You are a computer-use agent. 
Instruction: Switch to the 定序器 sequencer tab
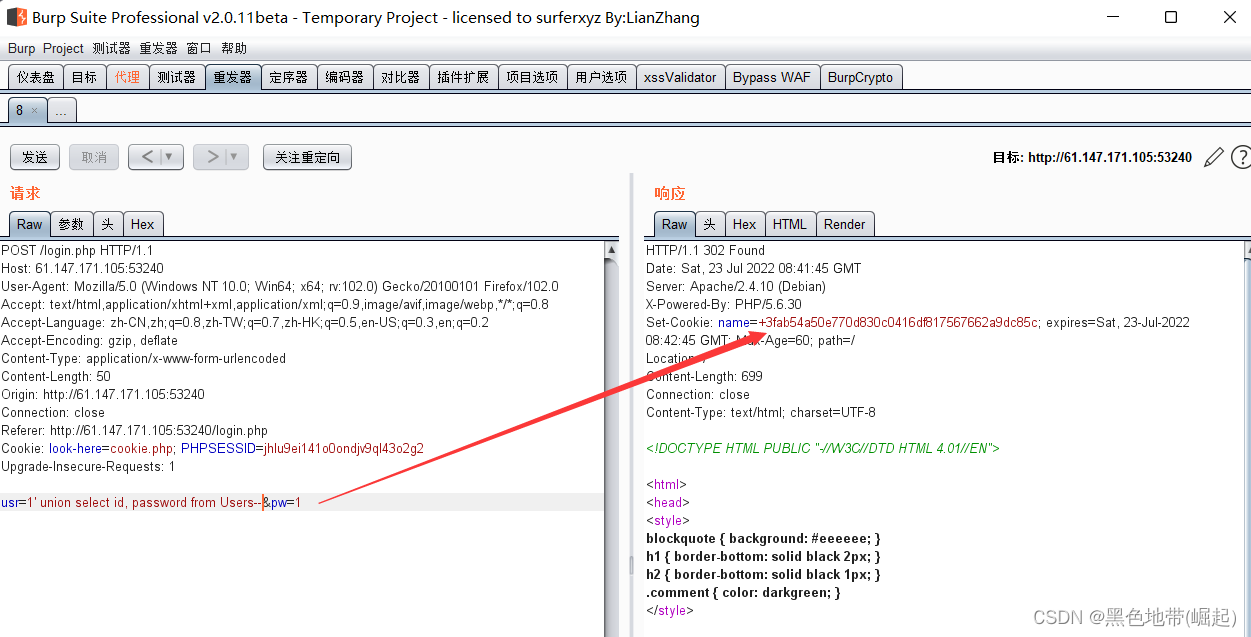click(289, 77)
